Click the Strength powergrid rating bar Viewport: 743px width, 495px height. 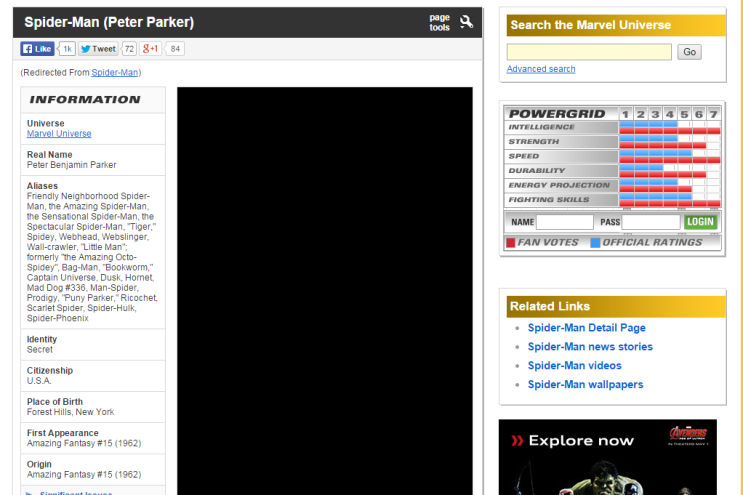(x=670, y=142)
